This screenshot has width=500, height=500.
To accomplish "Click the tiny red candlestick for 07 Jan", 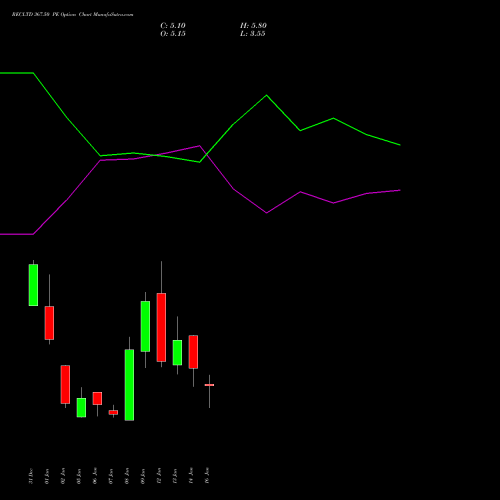I will [113, 412].
